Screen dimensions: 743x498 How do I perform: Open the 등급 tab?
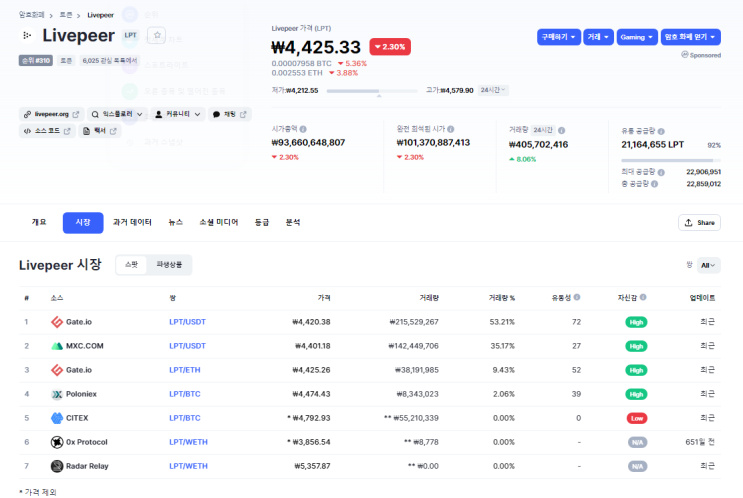[x=262, y=222]
